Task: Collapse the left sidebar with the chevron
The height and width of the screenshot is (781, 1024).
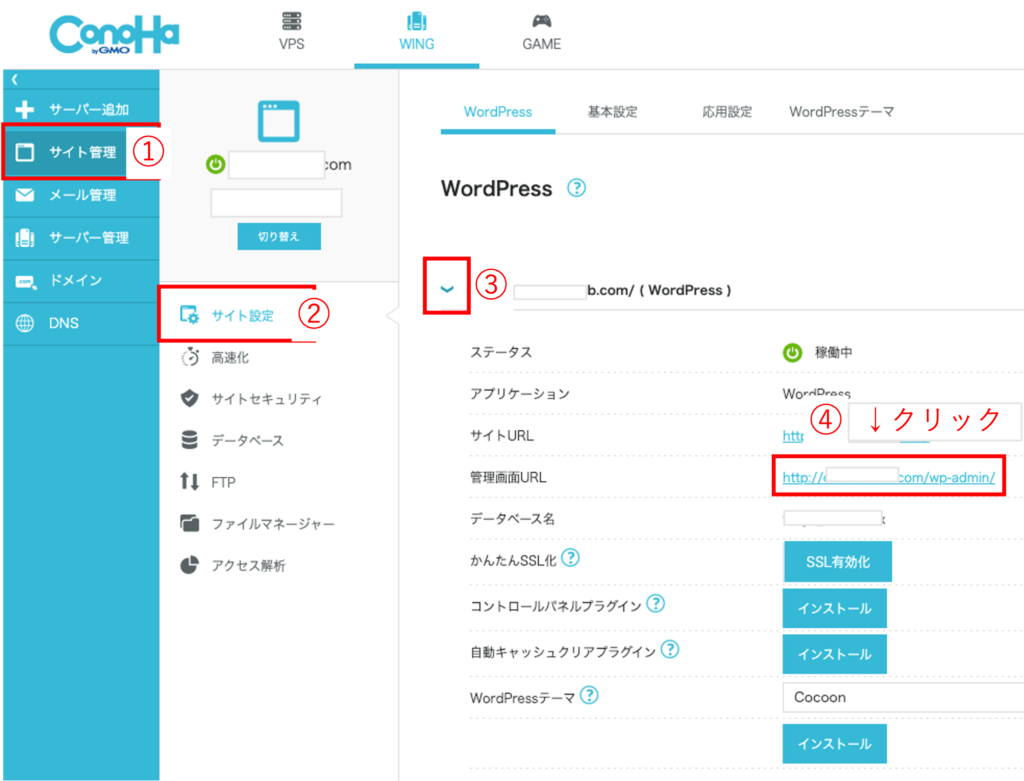Action: click(15, 79)
